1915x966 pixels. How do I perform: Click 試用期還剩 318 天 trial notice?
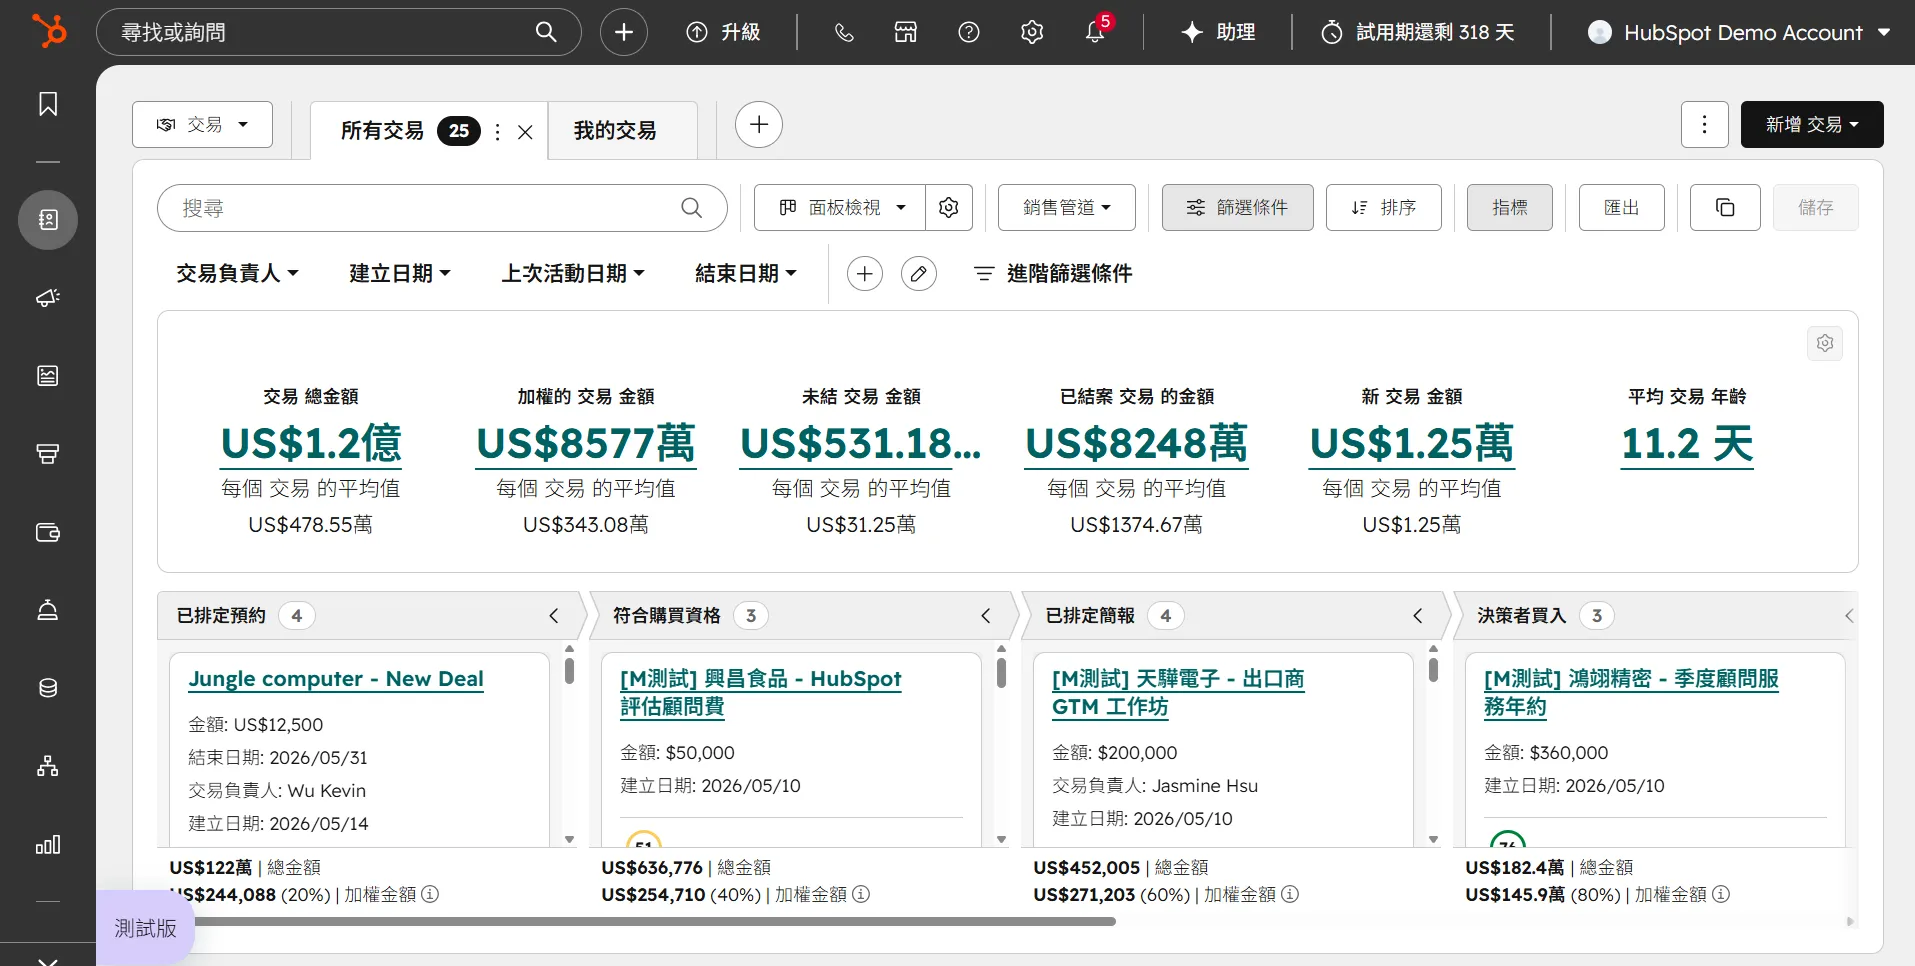pyautogui.click(x=1418, y=32)
